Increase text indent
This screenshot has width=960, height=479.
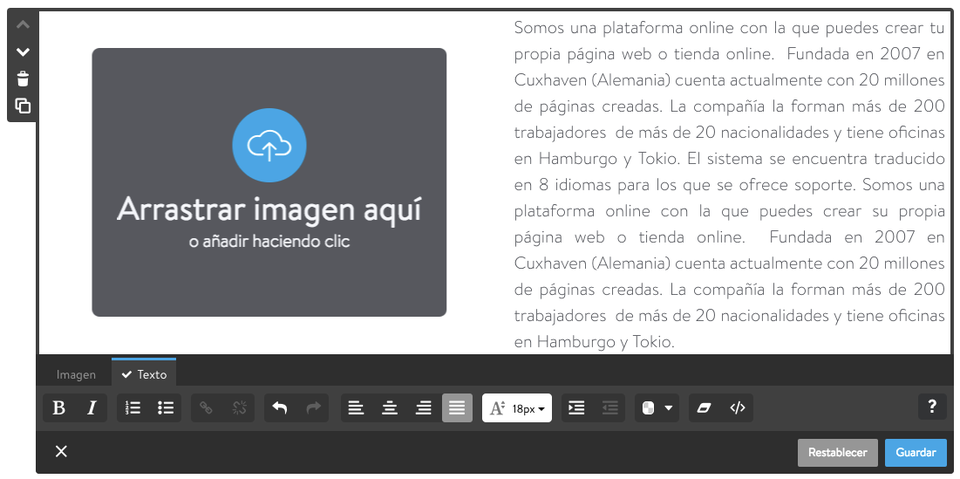(577, 408)
